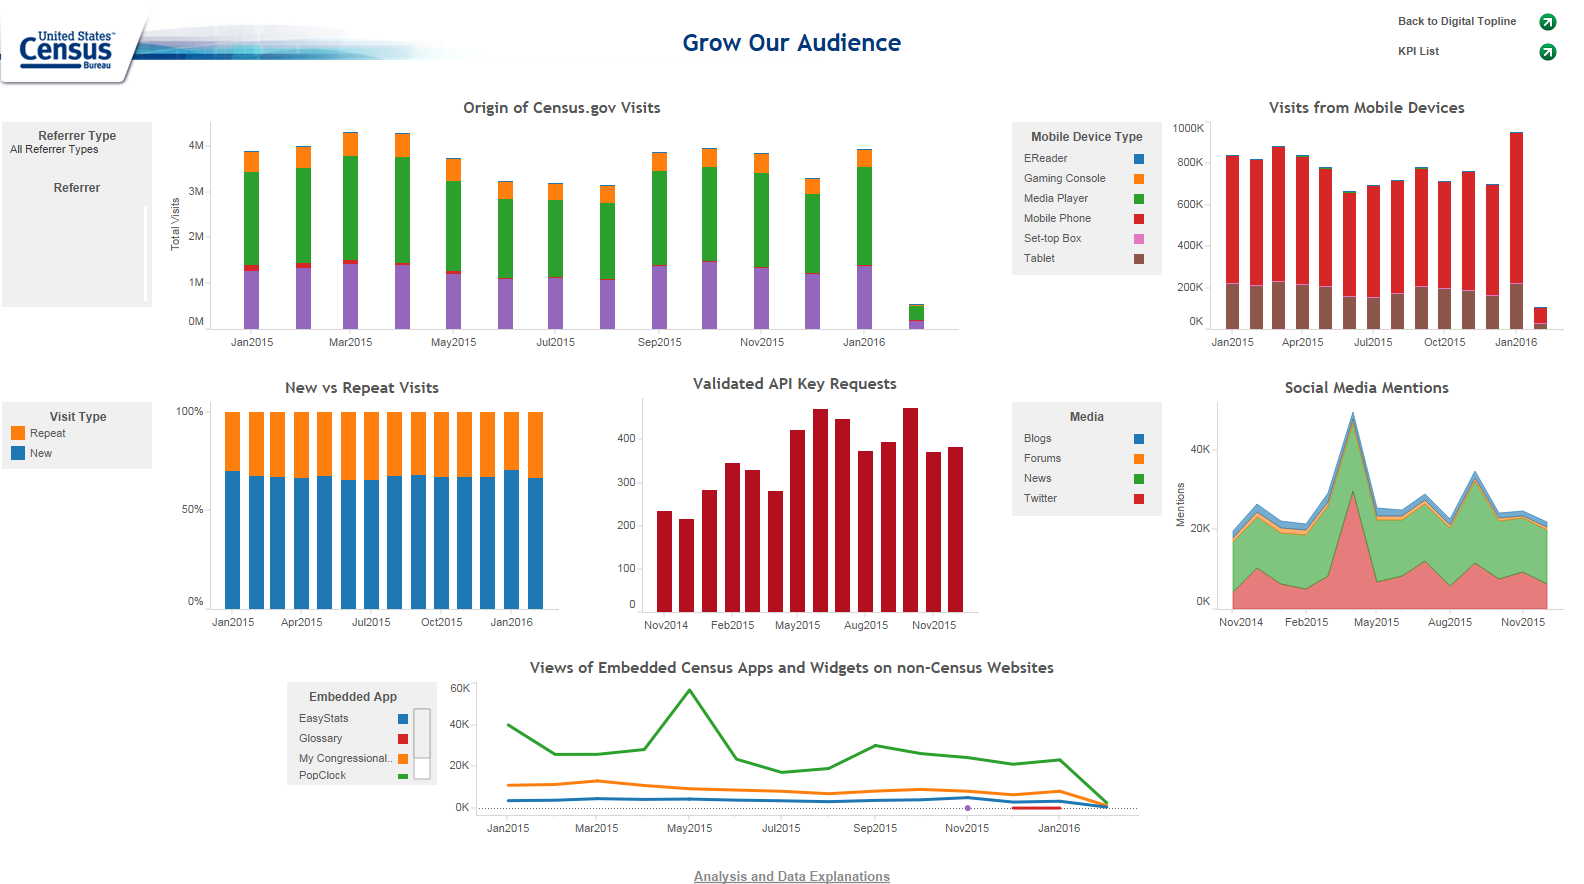Click the United States Census Bureau logo
Viewport: 1584px width, 884px height.
click(x=67, y=48)
